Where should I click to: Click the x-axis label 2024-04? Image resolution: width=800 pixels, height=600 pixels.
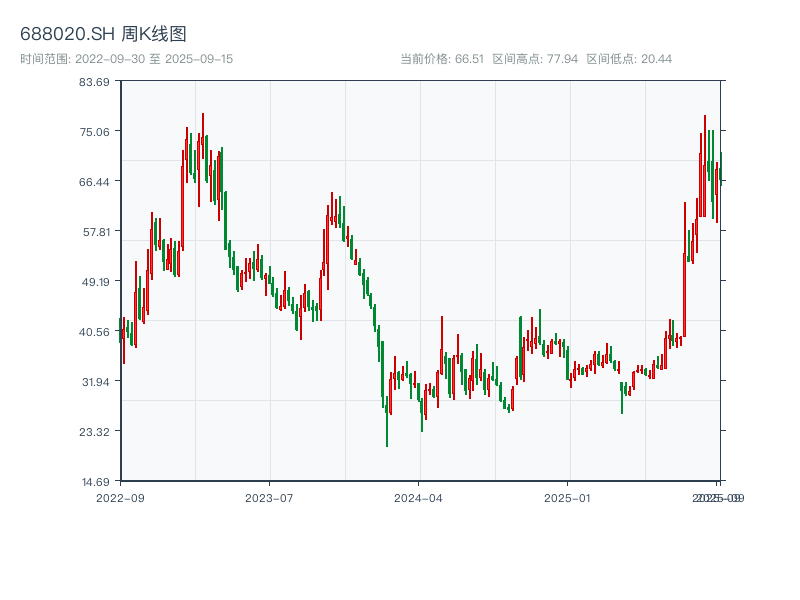(x=418, y=498)
